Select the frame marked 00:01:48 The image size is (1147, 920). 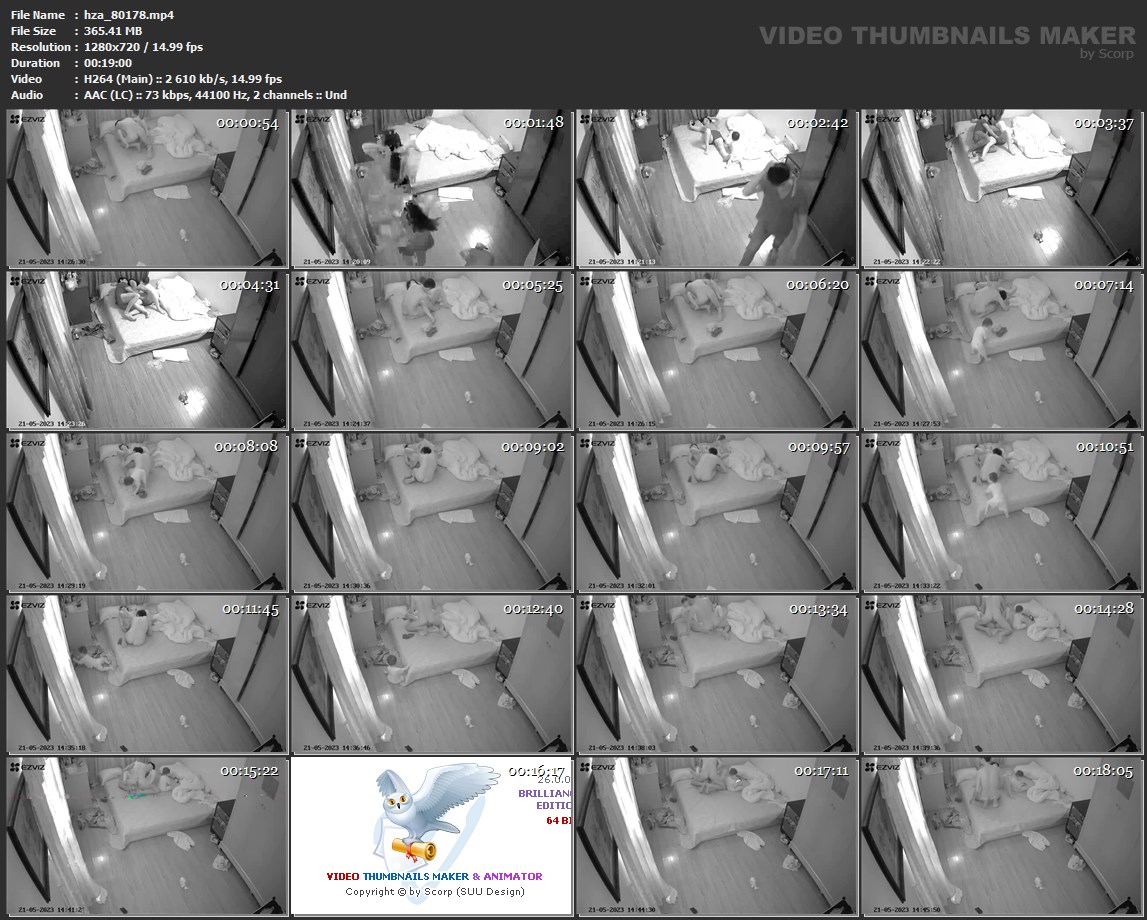click(432, 188)
